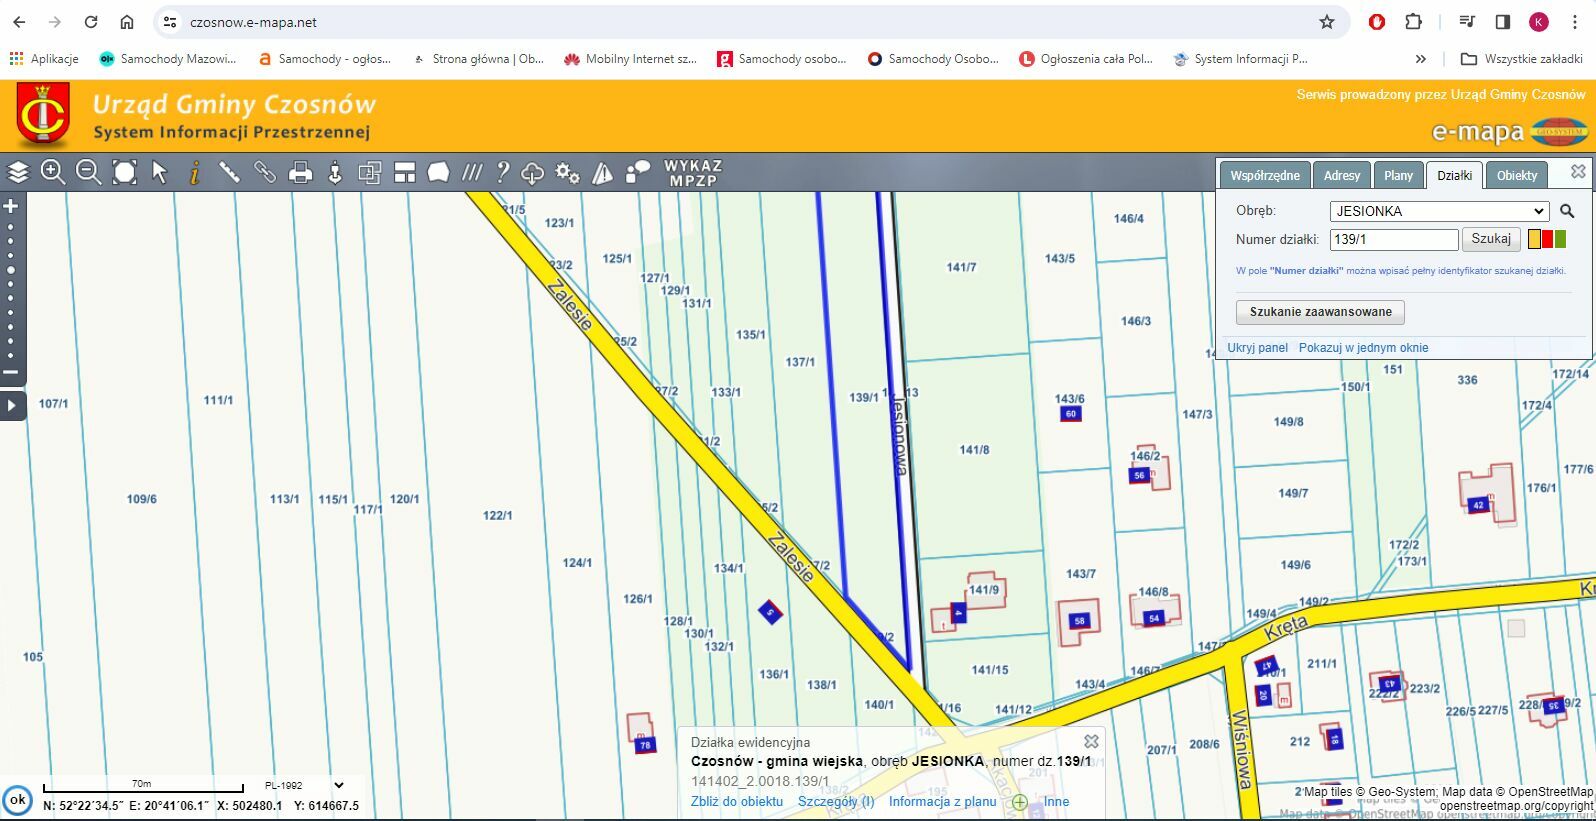Expand the Obręb JESIONKA dropdown
Screen dimensions: 1596x821
1439,211
